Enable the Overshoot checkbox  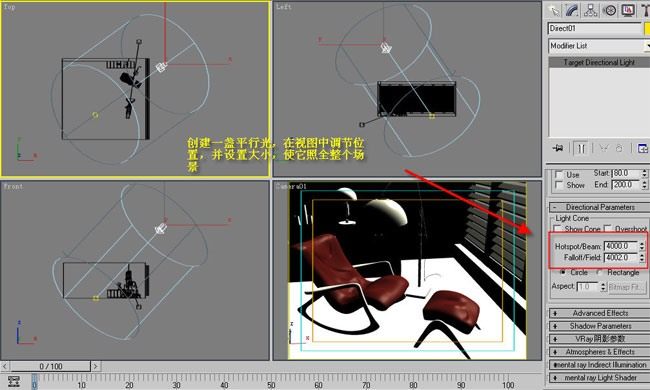point(608,228)
